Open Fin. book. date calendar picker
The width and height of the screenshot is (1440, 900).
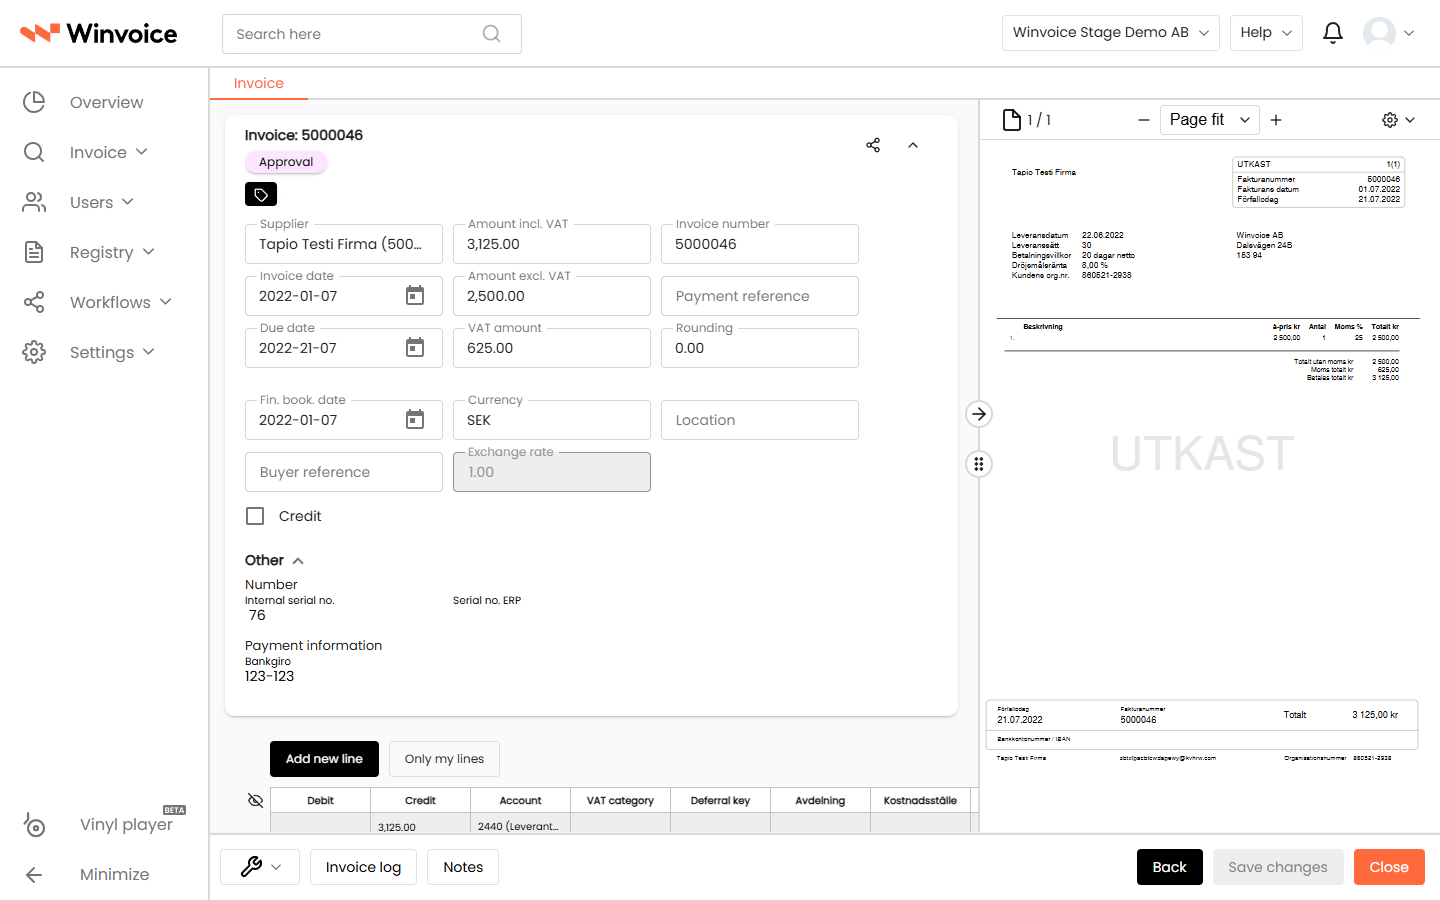click(x=415, y=420)
